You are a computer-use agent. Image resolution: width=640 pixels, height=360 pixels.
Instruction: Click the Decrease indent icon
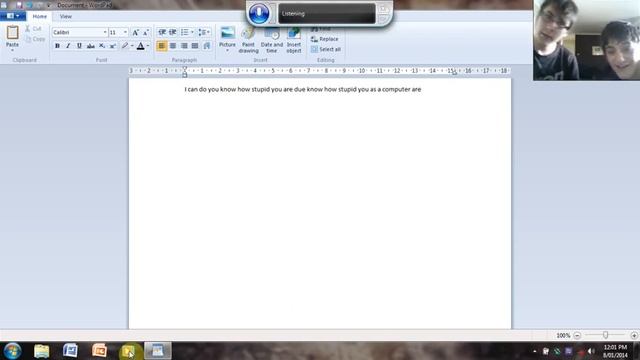[162, 32]
